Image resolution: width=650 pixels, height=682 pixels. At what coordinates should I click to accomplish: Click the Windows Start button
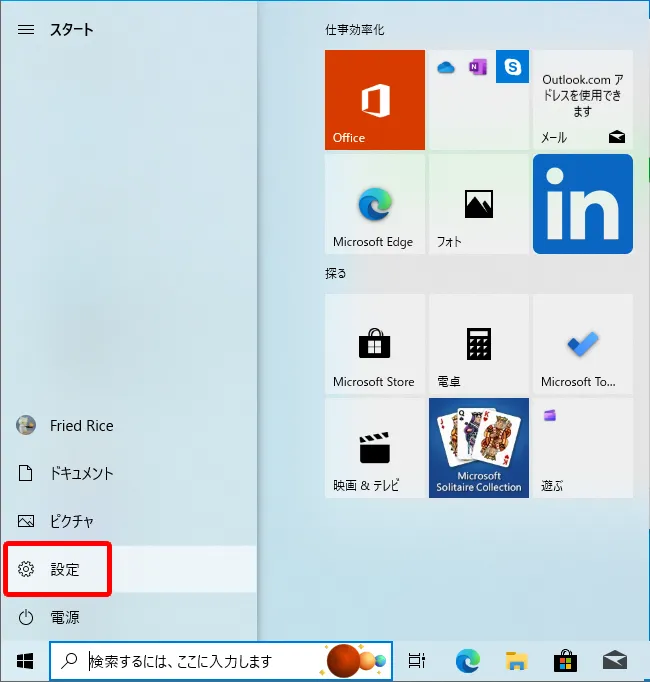point(25,662)
